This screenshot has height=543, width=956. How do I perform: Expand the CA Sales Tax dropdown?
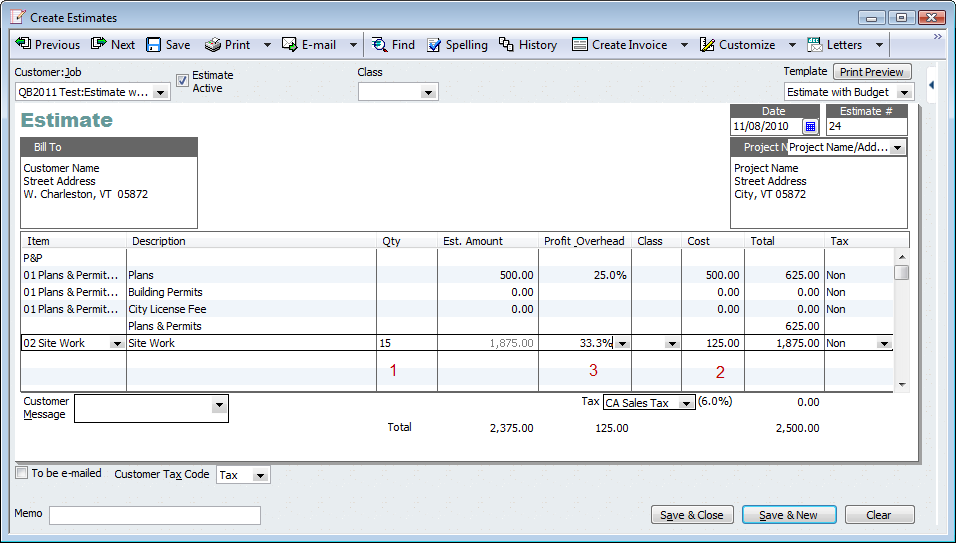[x=686, y=403]
